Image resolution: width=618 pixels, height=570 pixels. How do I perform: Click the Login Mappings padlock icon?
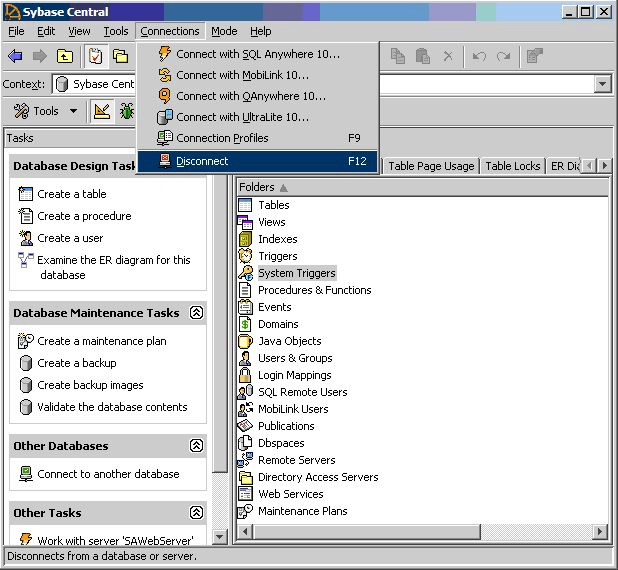coord(246,375)
